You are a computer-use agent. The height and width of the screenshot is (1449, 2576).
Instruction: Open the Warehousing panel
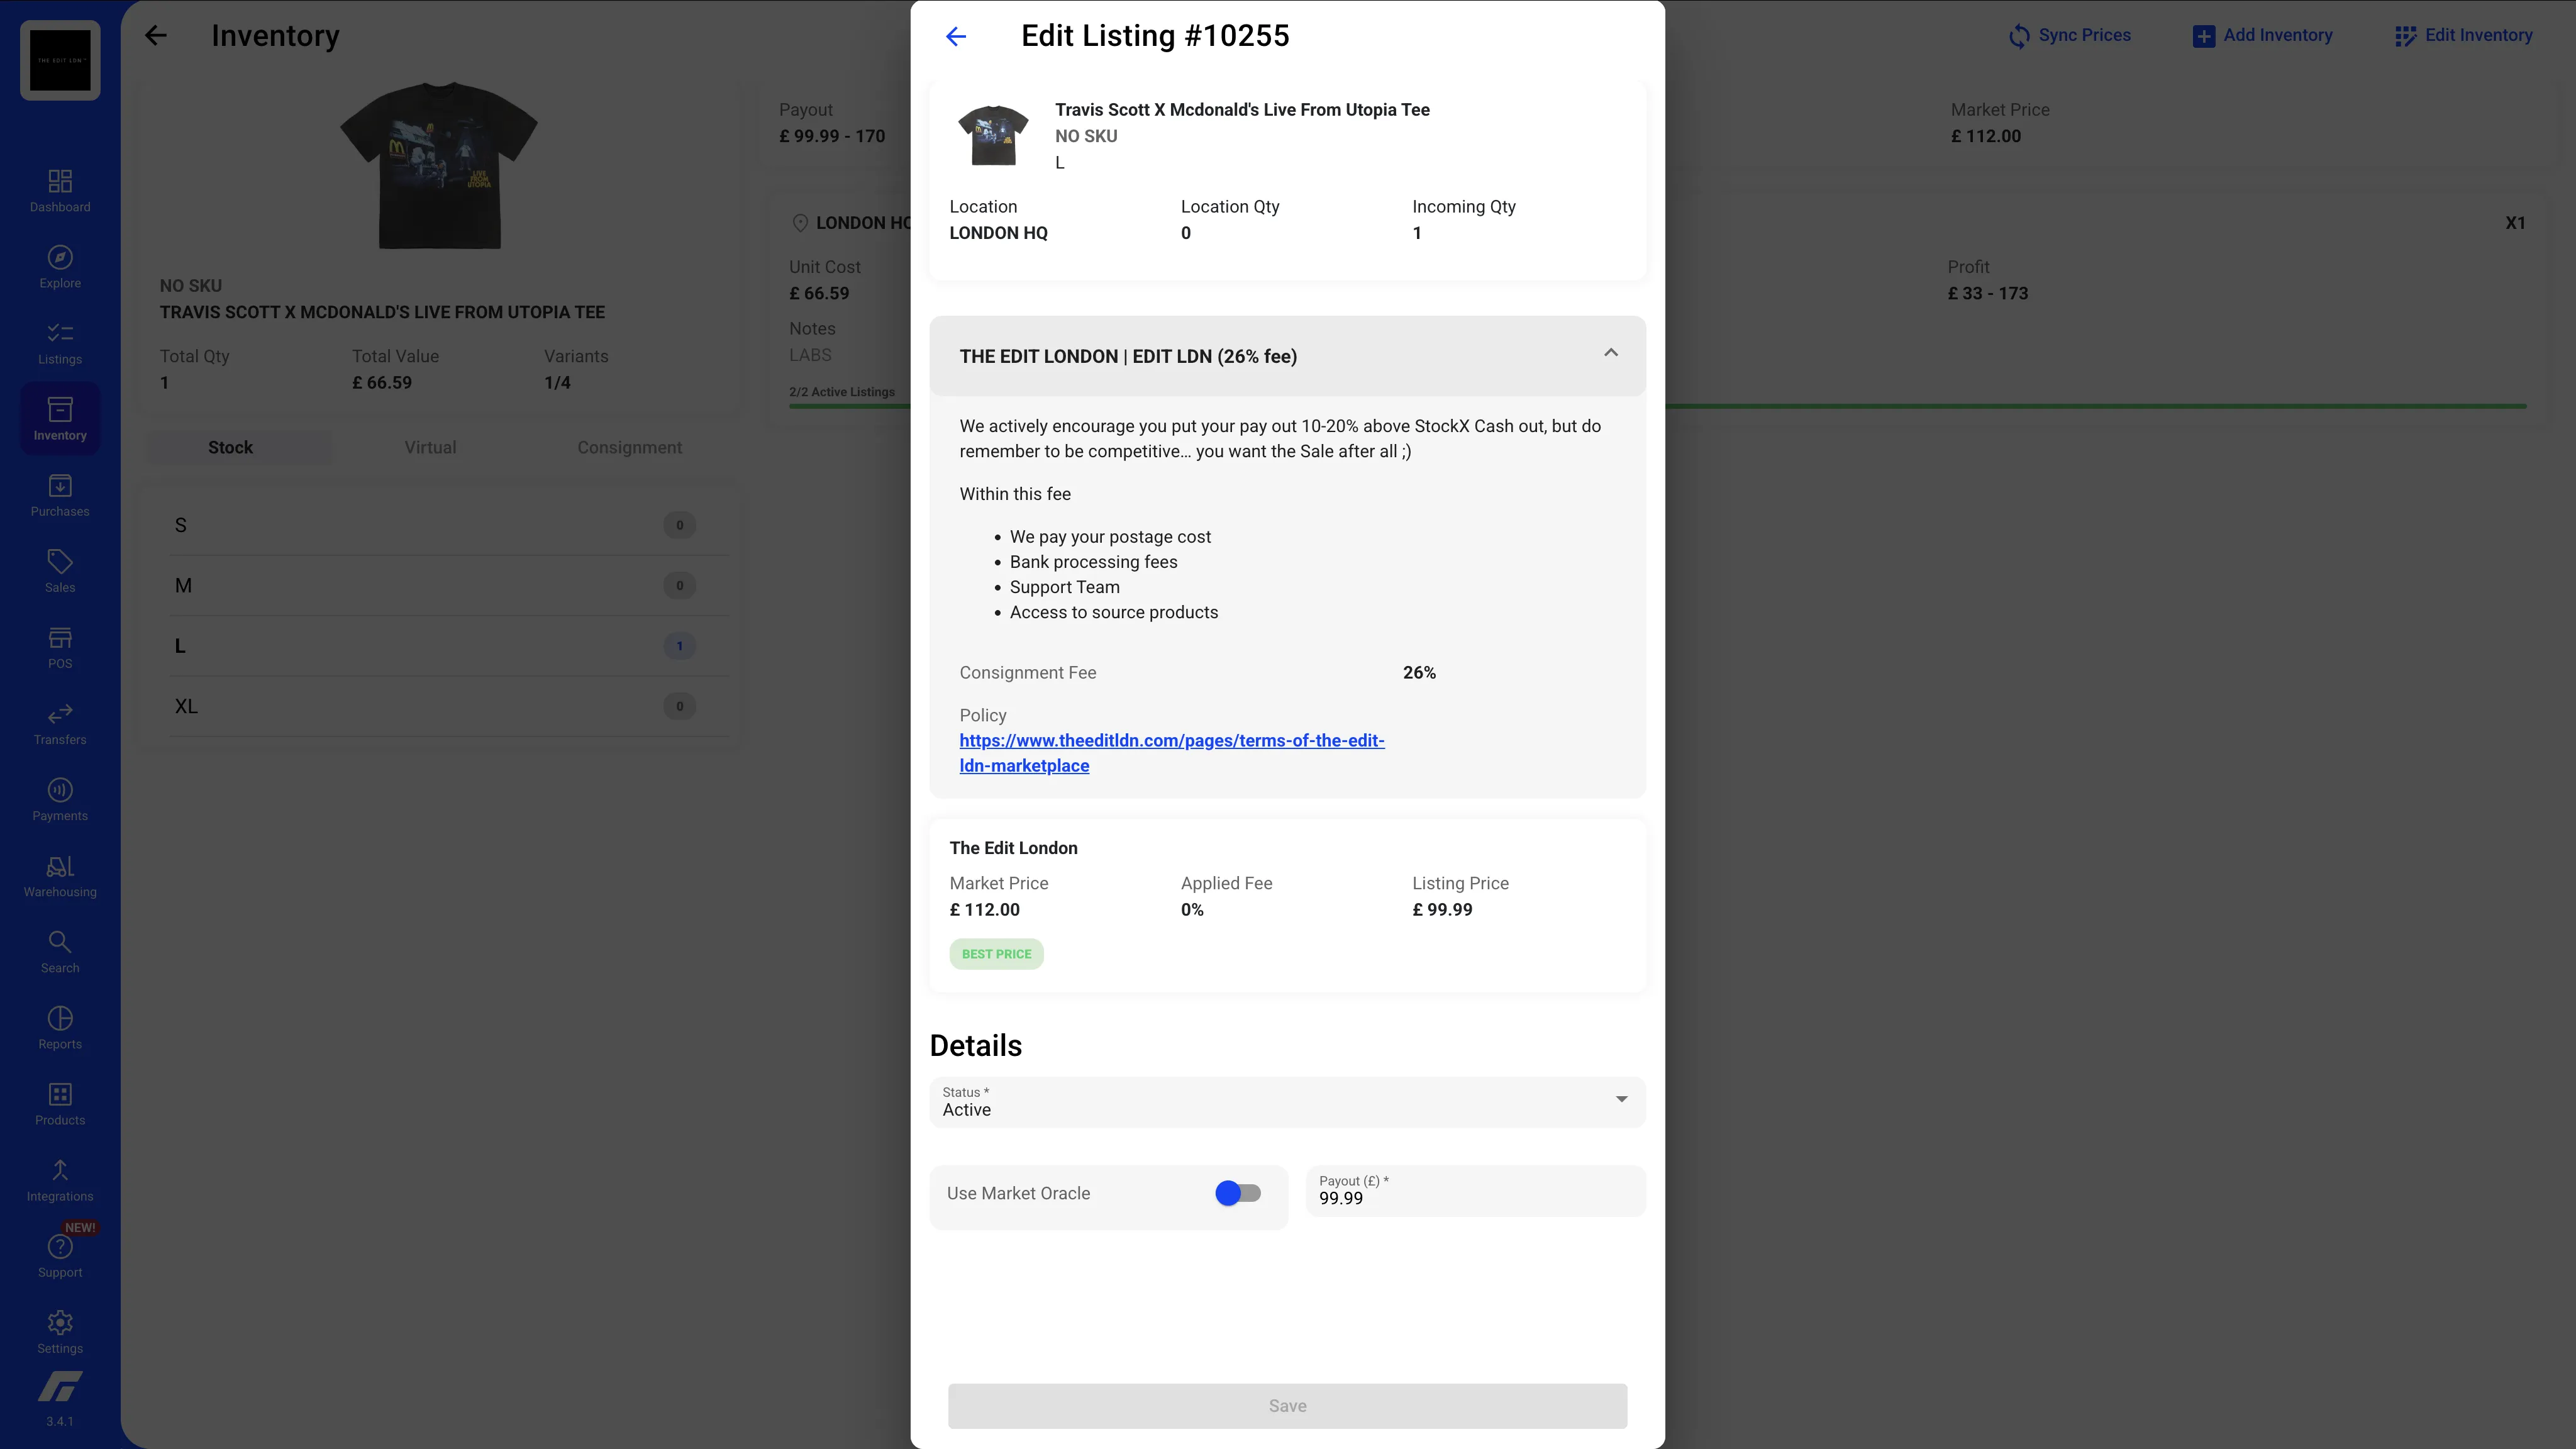point(59,873)
